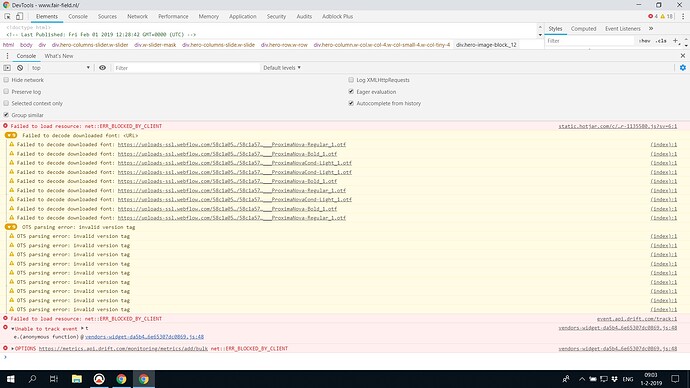Viewport: 690px width, 388px height.
Task: Enable Log XMLHttpRequests checkbox
Action: point(351,80)
